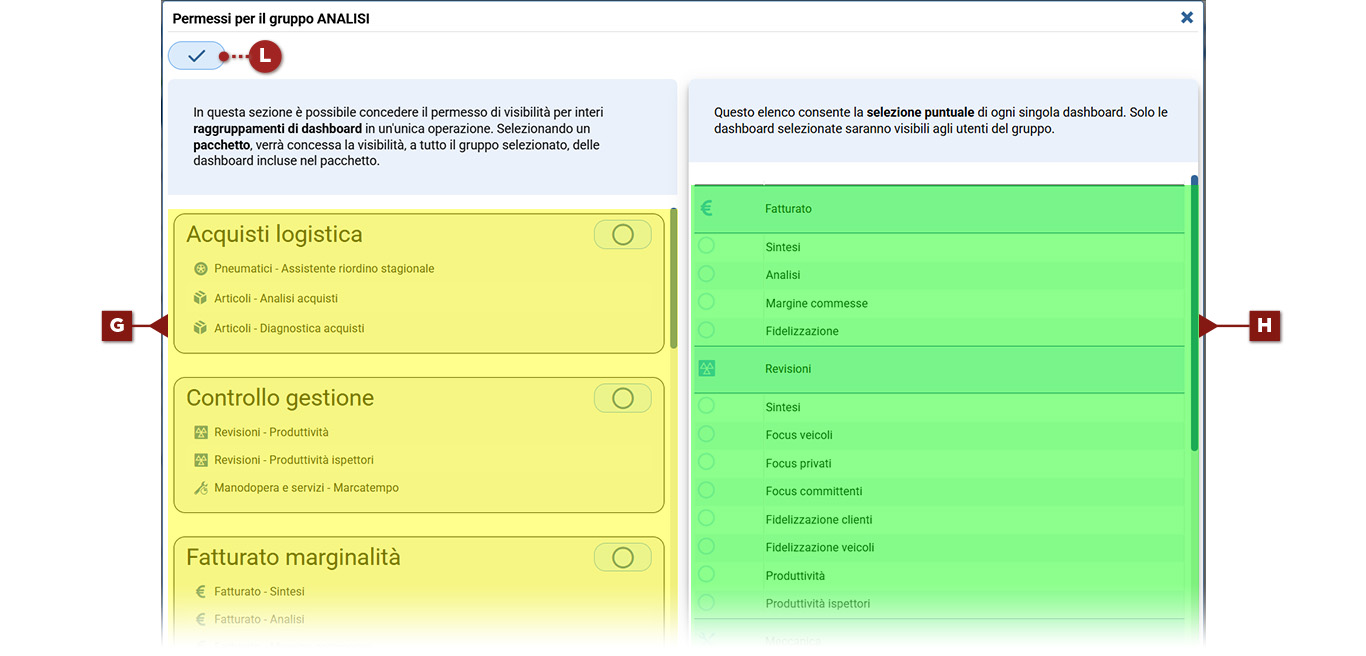Select the Produttività ispettori radio in the Revisioni list
The image size is (1366, 656).
tap(706, 602)
